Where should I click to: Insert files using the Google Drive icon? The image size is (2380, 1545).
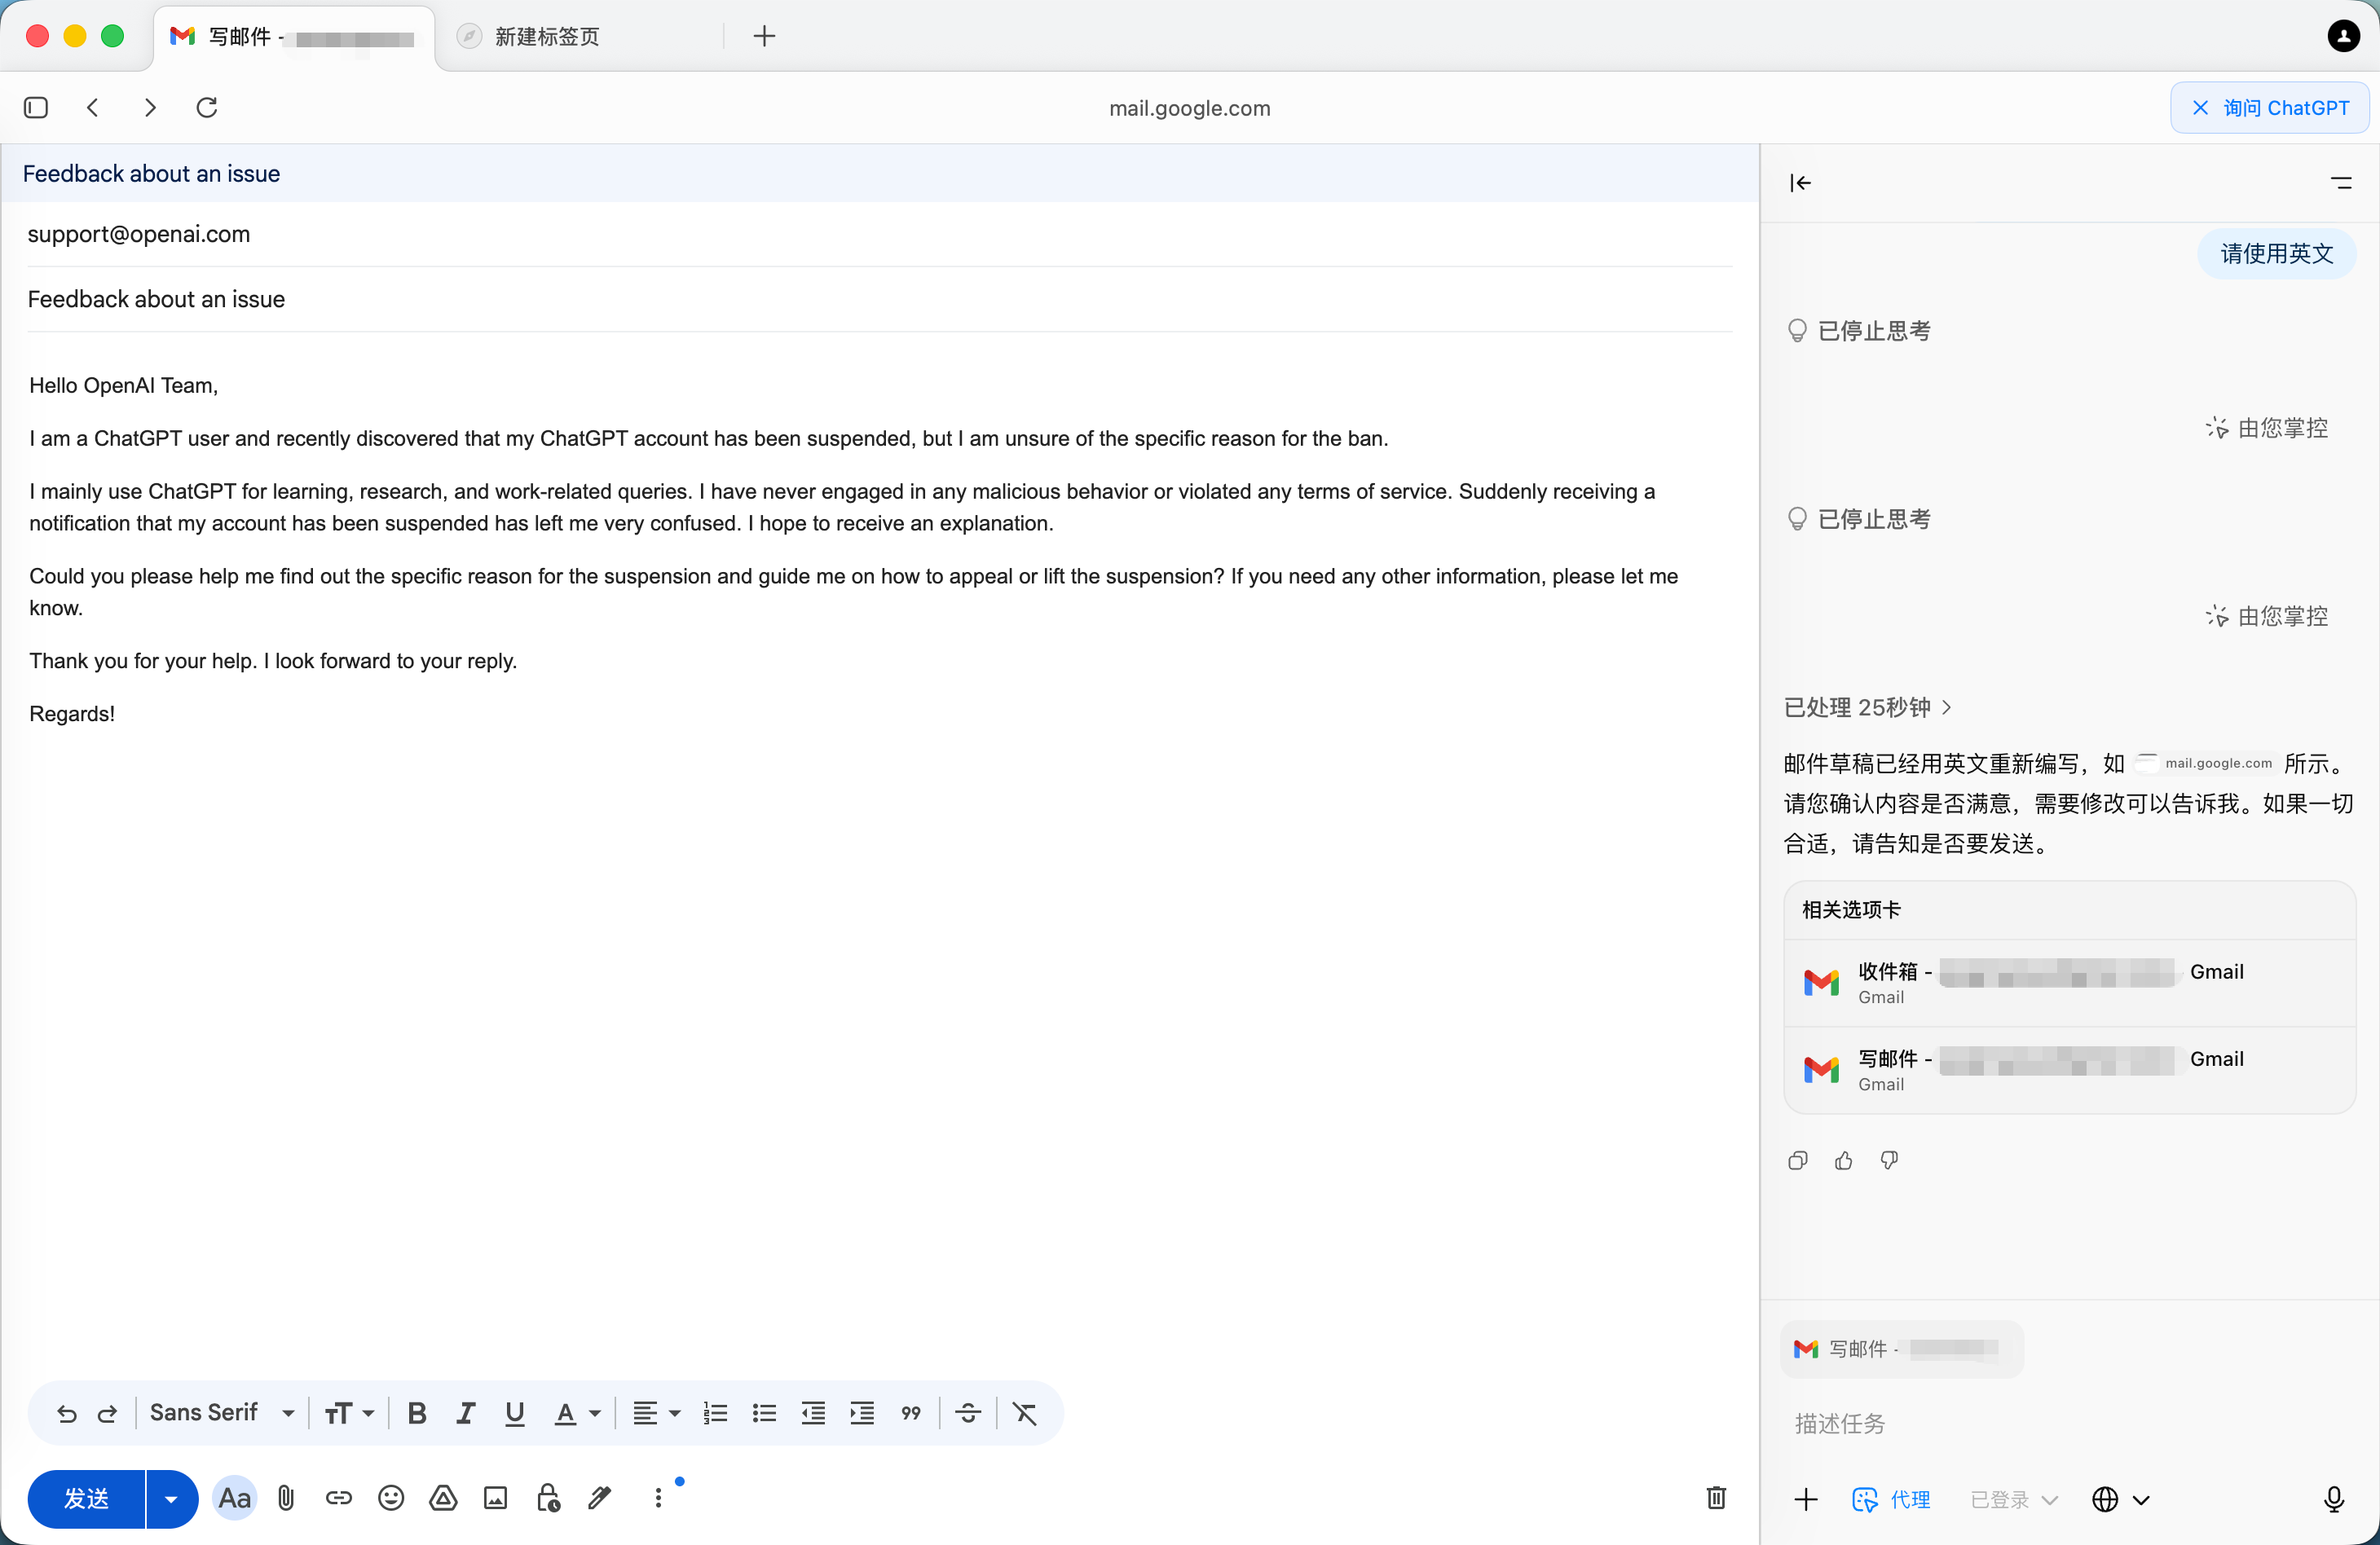[443, 1498]
